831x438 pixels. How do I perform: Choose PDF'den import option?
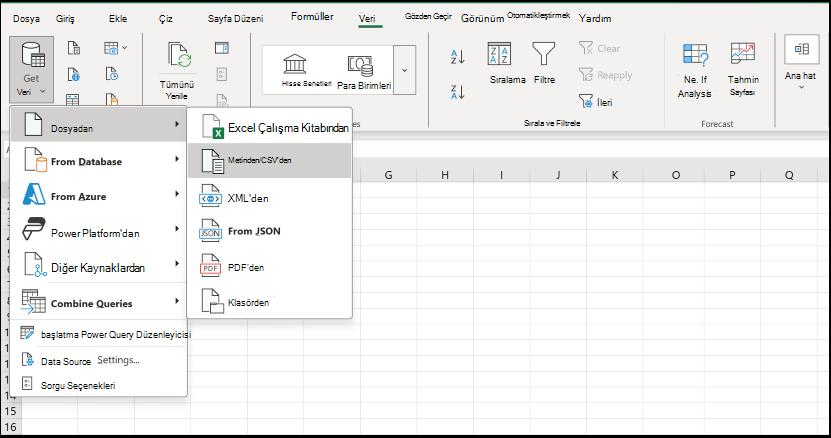click(x=270, y=267)
